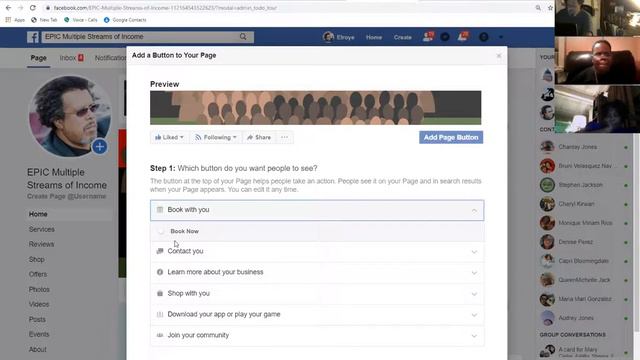Screen dimensions: 640x360
Task: Click the blue plus on profile picture
Action: (x=100, y=147)
